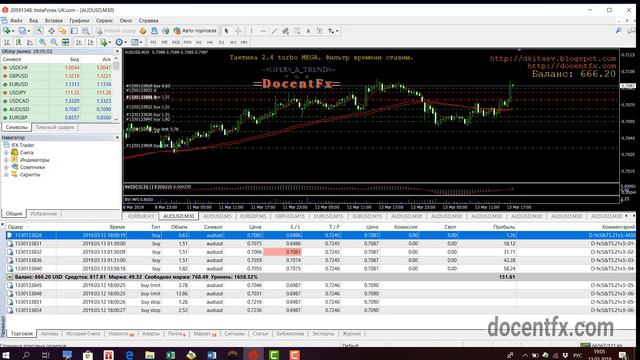Open the Вставка menu
The width and height of the screenshot is (640, 360).
coord(54,20)
